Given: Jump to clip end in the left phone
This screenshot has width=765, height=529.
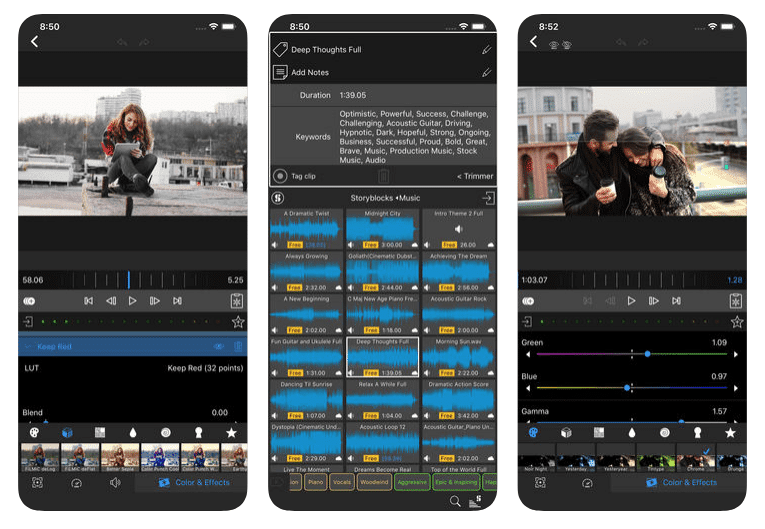Looking at the screenshot, I should (177, 301).
